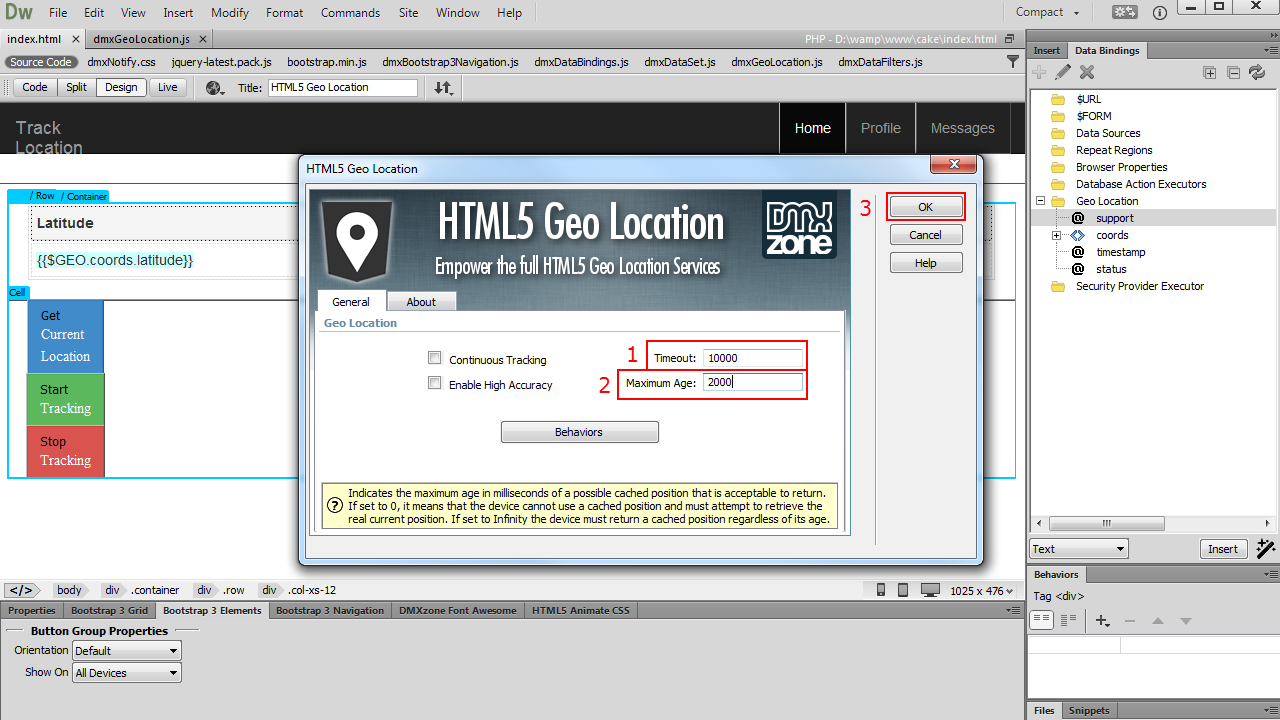Open the dmxGeoLocation.js related file
Screen dimensions: 1280x720
point(776,62)
